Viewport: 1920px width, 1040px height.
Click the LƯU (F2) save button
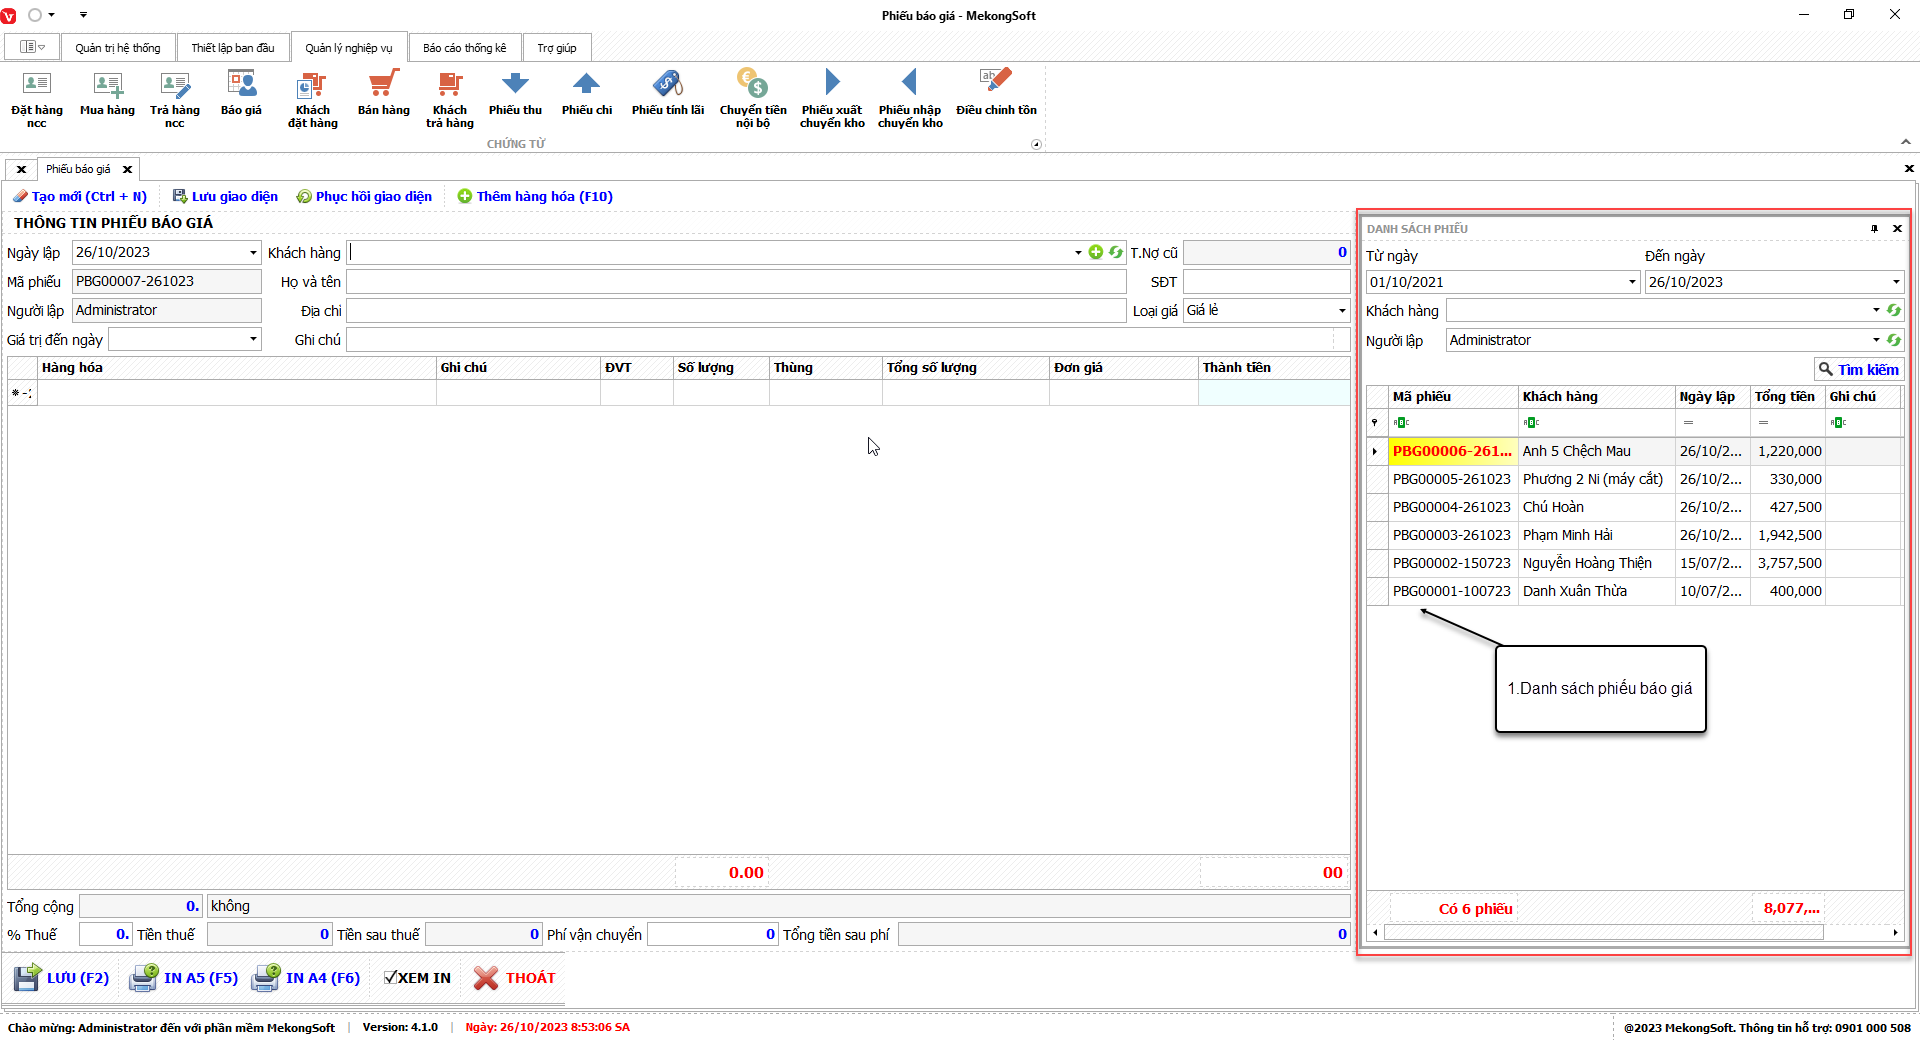pos(62,978)
